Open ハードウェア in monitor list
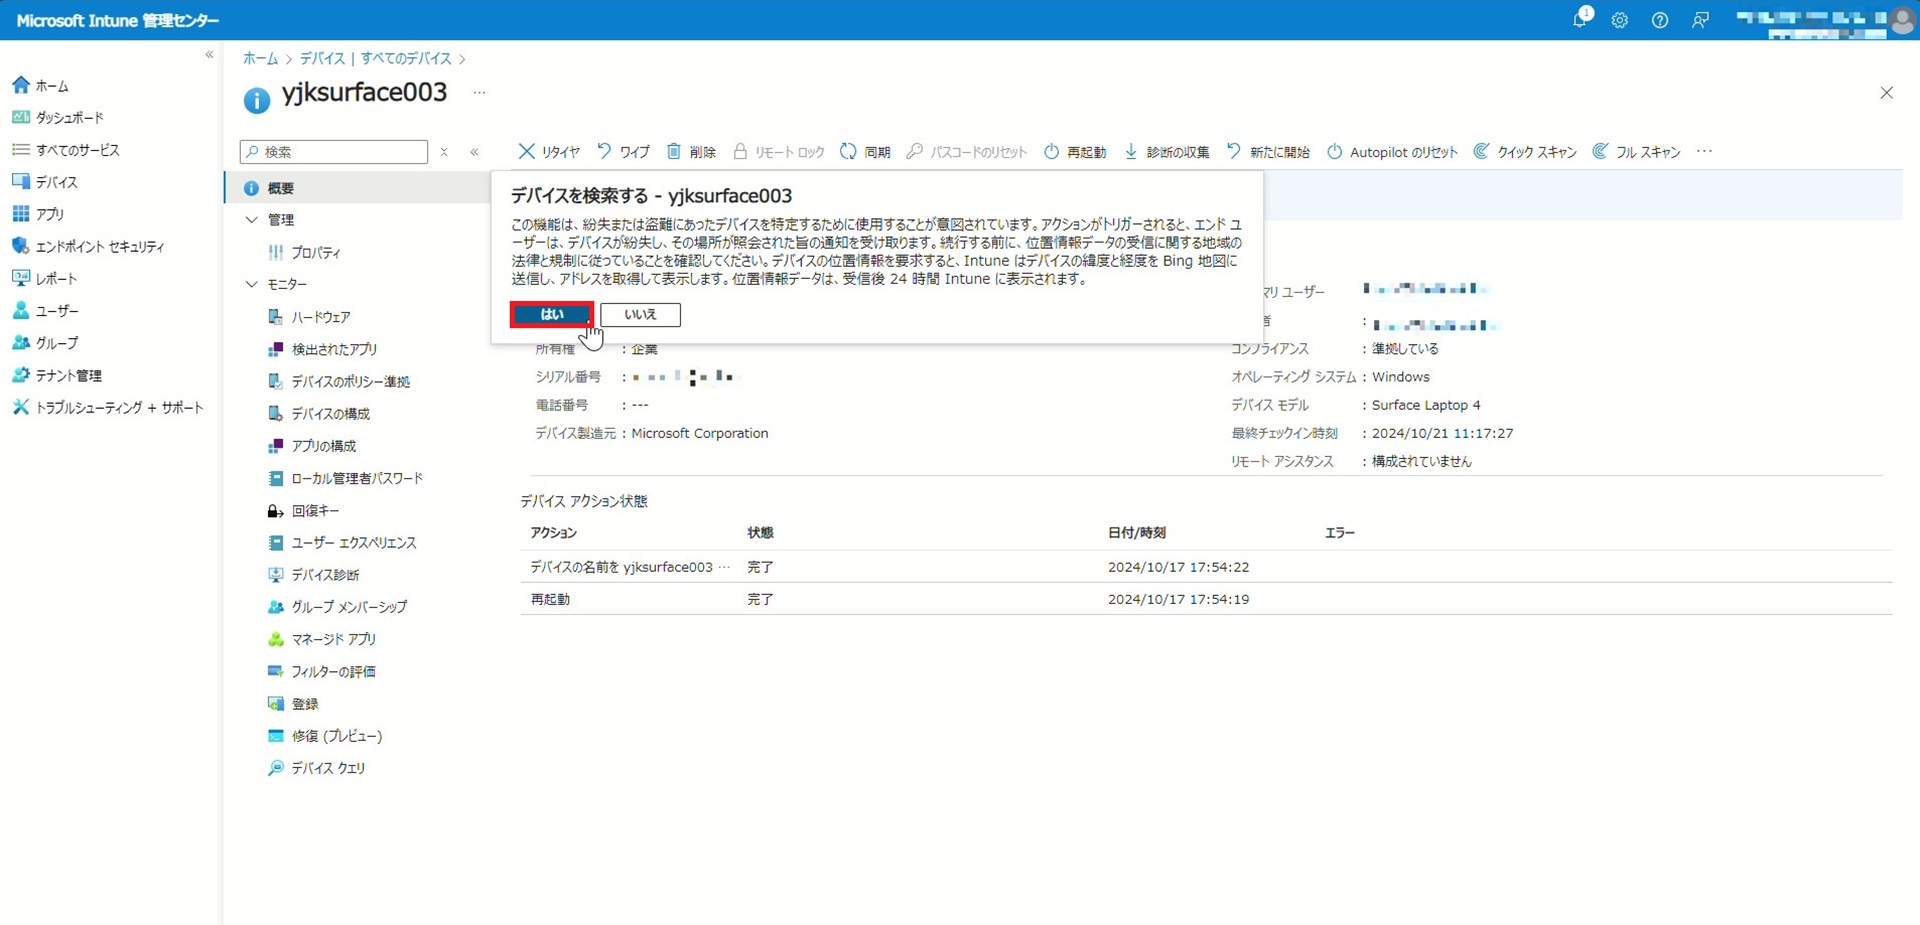 (309, 317)
